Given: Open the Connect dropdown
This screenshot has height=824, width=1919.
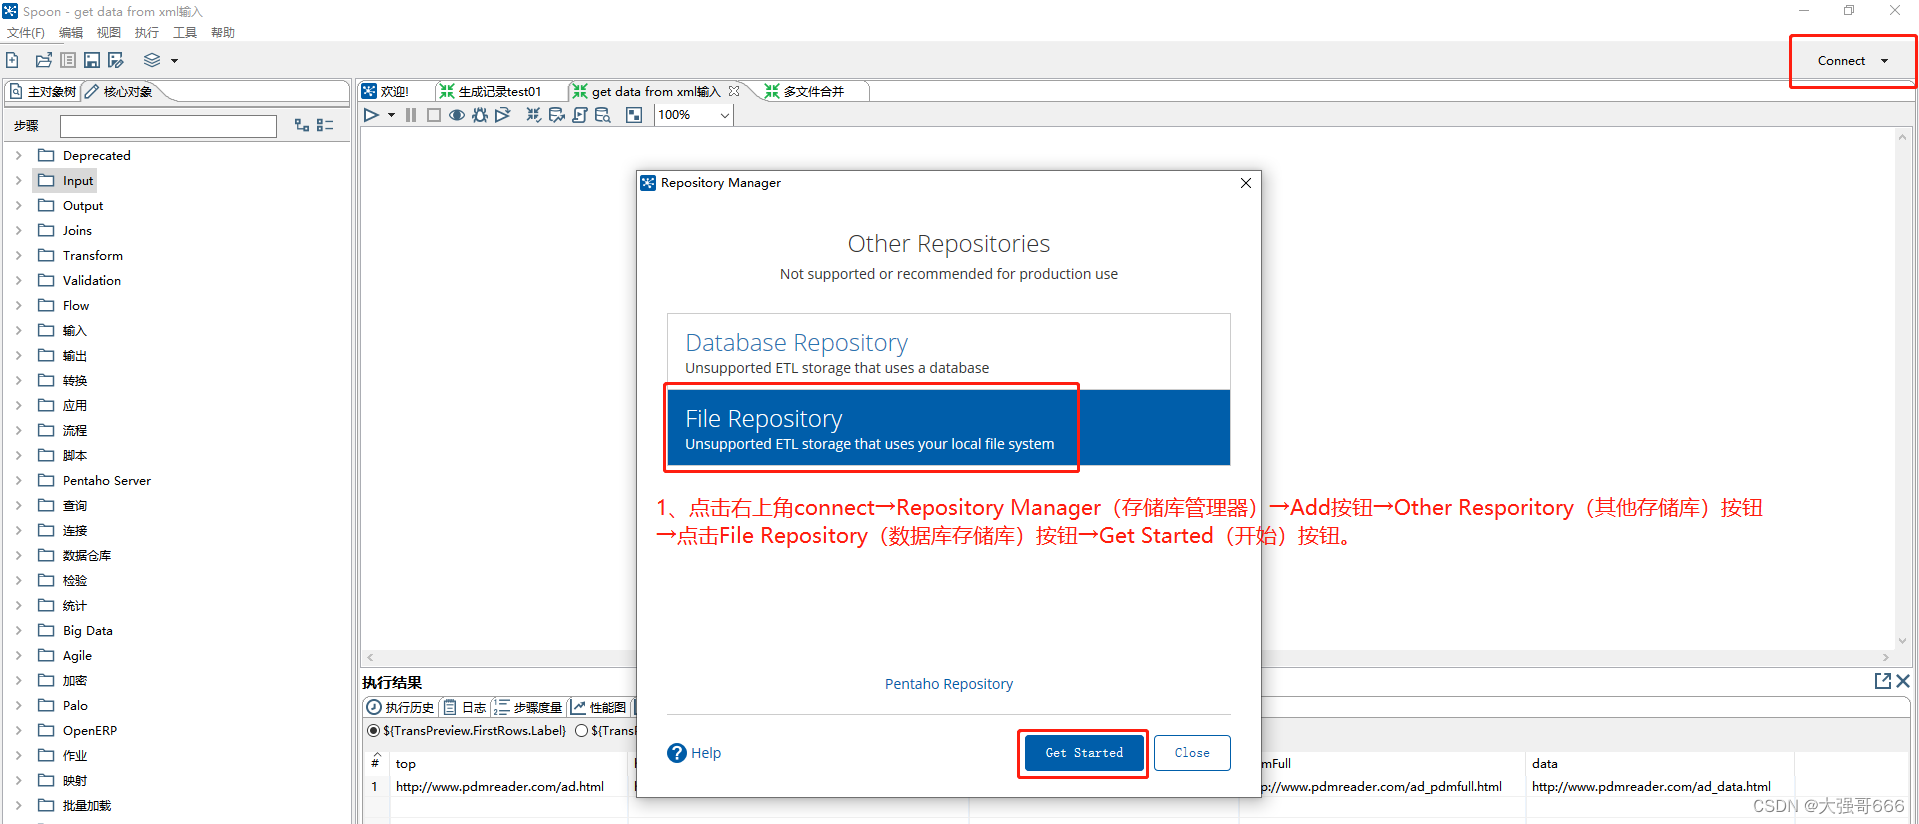Looking at the screenshot, I should (x=1853, y=61).
